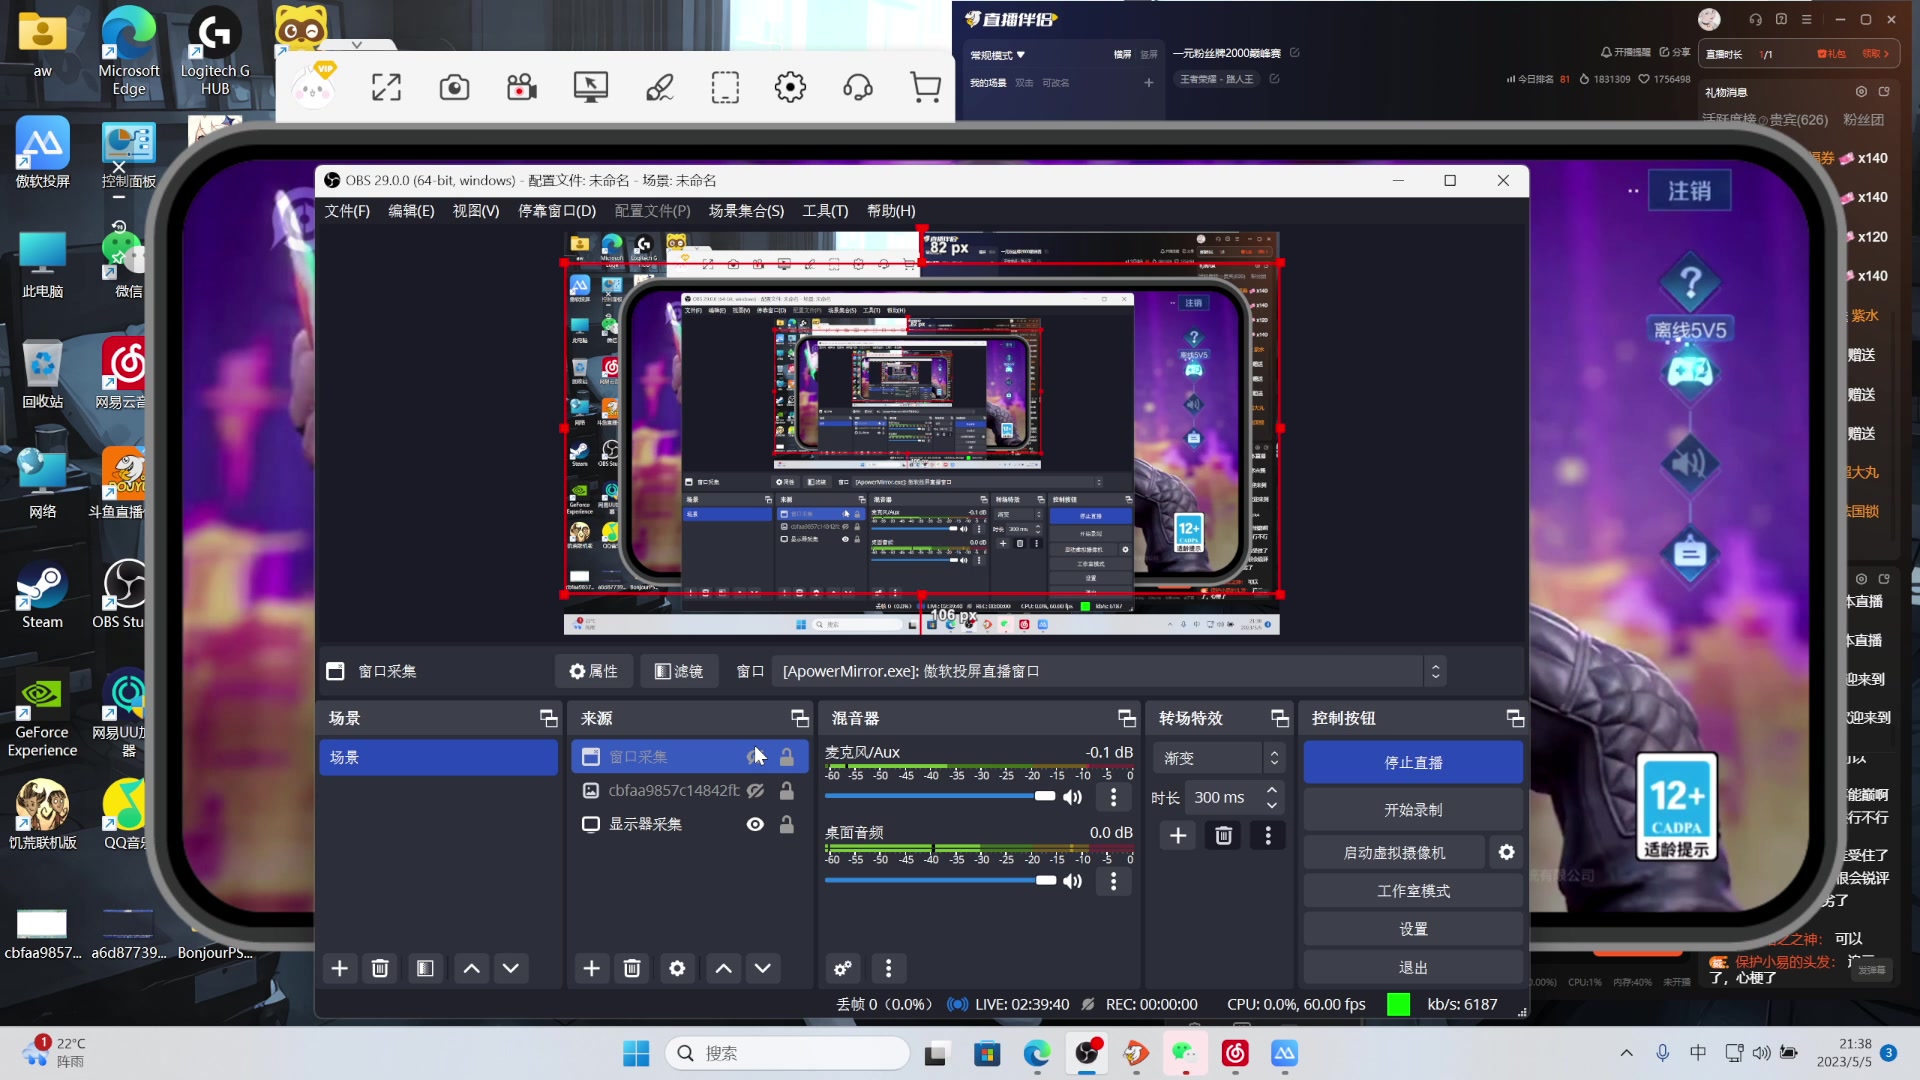Viewport: 1920px width, 1080px height.
Task: Open the fullscreen expand tool in ApowerMirror toolbar
Action: click(x=386, y=88)
